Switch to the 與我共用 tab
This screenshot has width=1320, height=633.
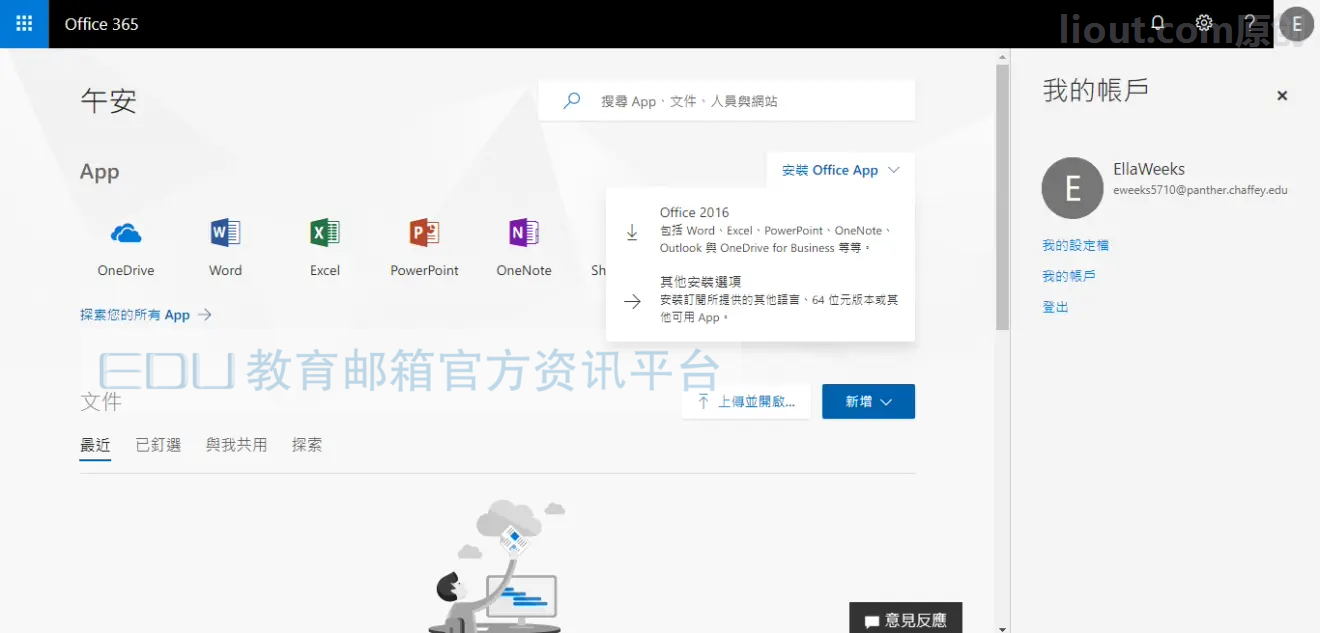point(236,445)
